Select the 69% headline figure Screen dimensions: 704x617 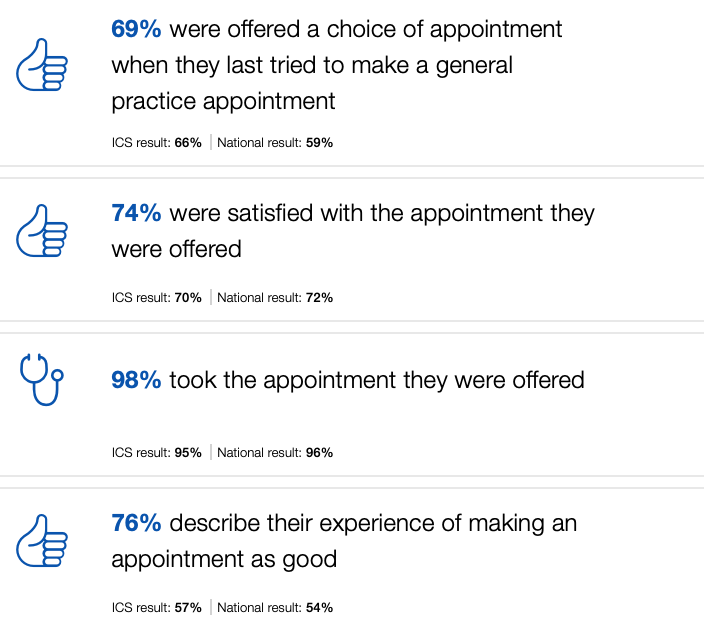coord(136,29)
